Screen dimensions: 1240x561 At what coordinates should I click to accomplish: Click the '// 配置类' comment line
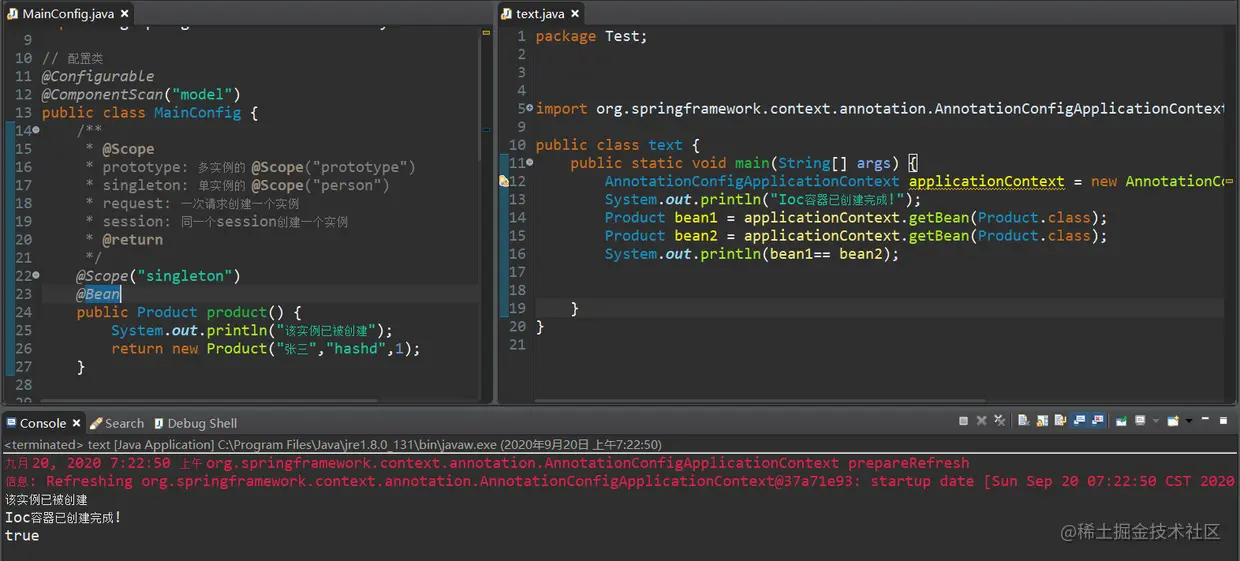(72, 58)
